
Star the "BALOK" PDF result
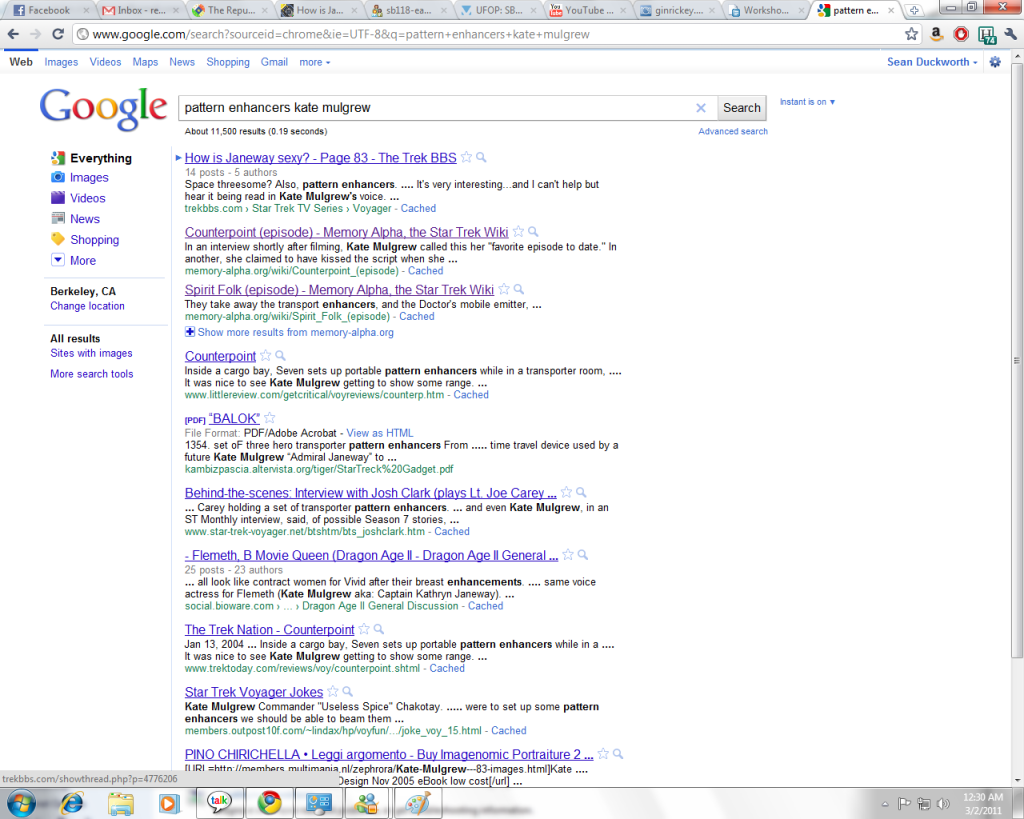(x=269, y=418)
